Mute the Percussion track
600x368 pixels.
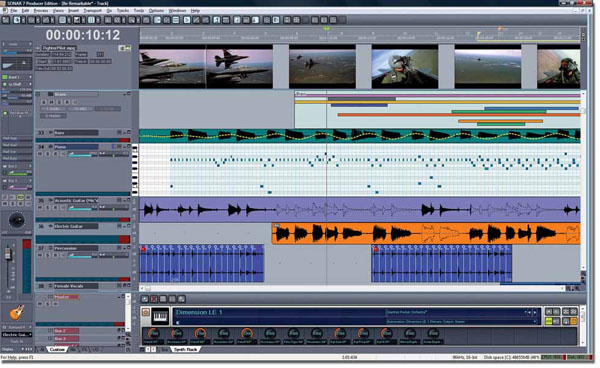[x=41, y=255]
